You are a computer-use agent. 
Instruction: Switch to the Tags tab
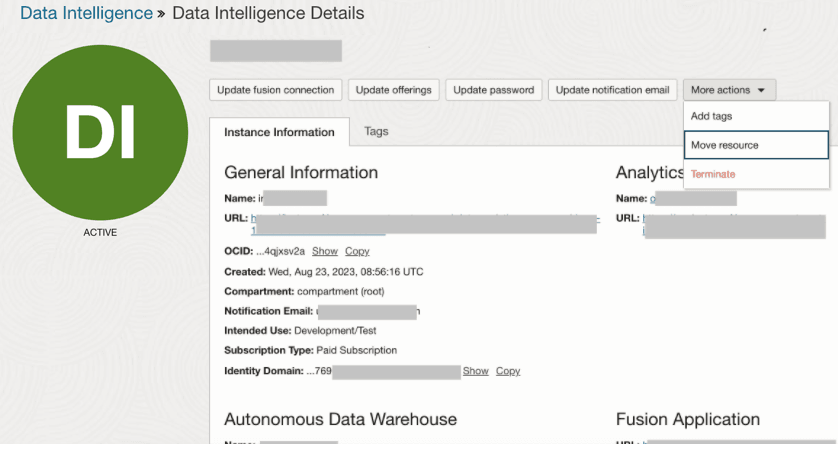376,131
